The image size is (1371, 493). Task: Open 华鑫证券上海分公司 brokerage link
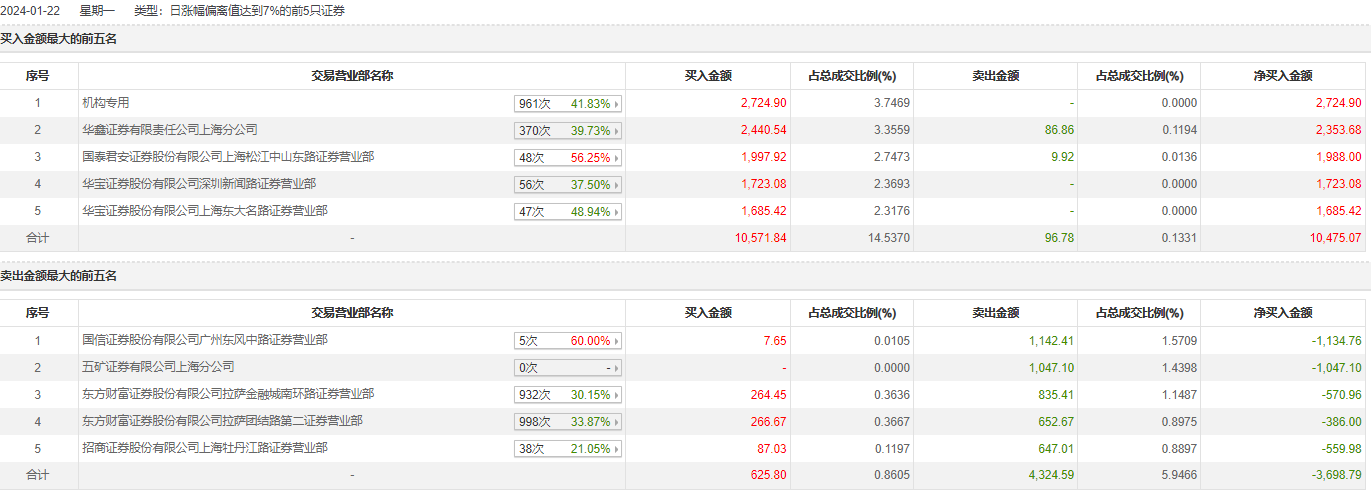[x=170, y=130]
